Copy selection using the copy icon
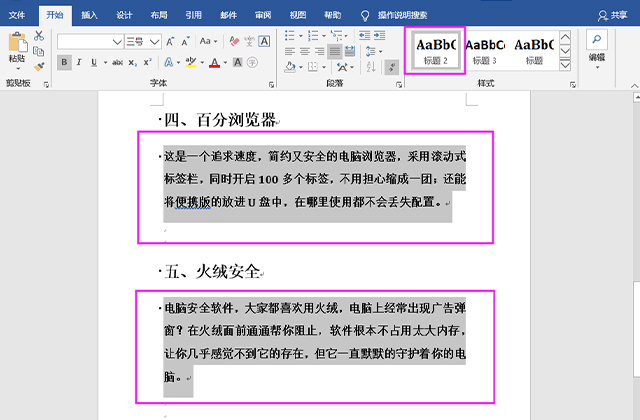This screenshot has width=640, height=420. point(39,51)
